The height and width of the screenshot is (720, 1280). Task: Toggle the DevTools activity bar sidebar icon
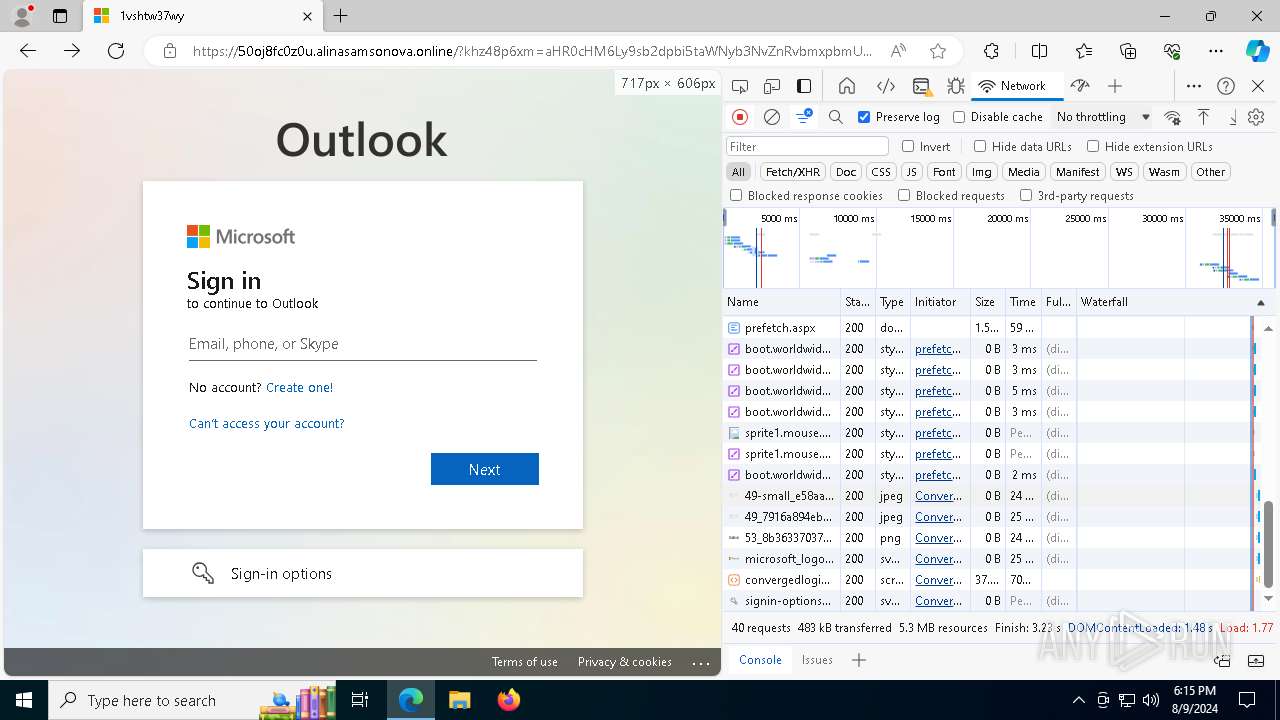[x=804, y=86]
